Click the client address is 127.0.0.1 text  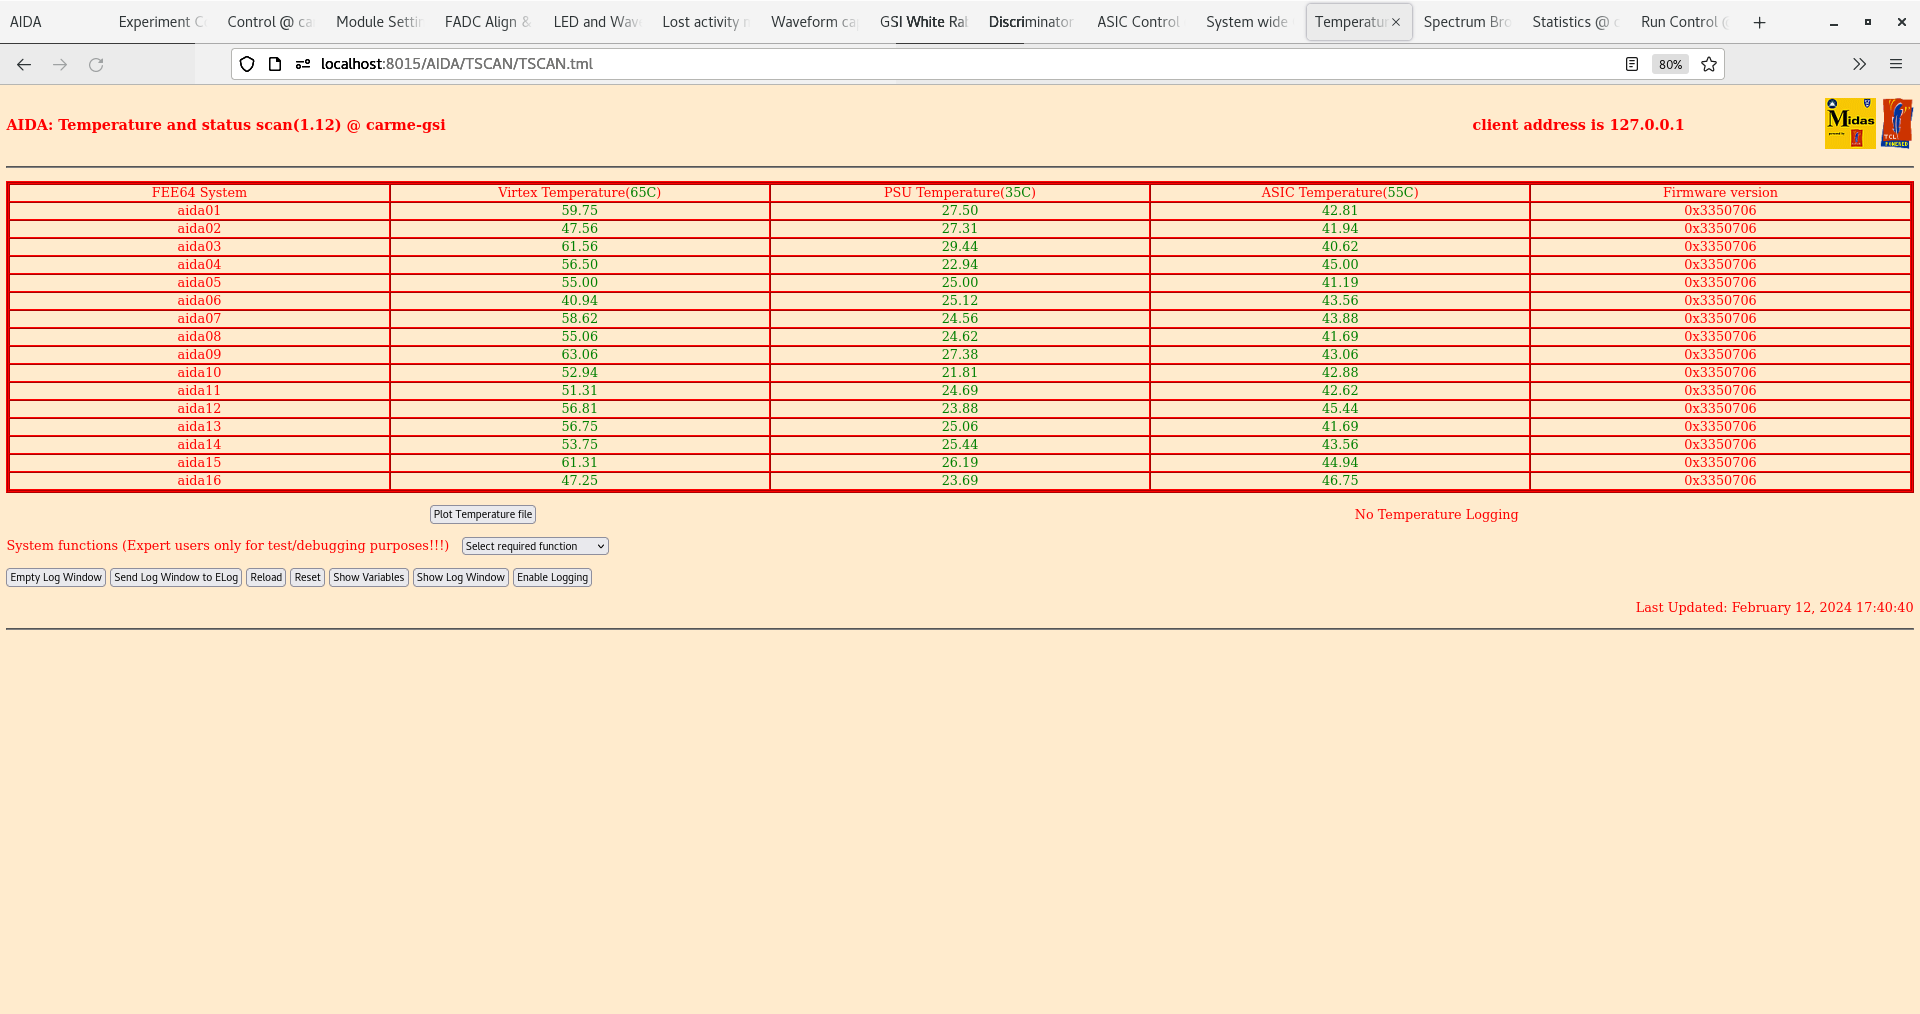[1578, 125]
